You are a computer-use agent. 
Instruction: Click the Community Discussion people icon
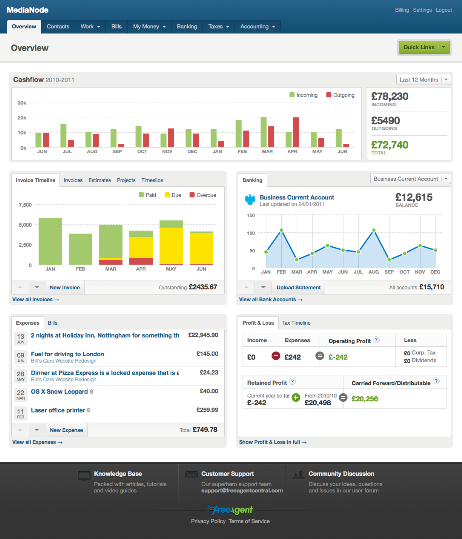[298, 475]
